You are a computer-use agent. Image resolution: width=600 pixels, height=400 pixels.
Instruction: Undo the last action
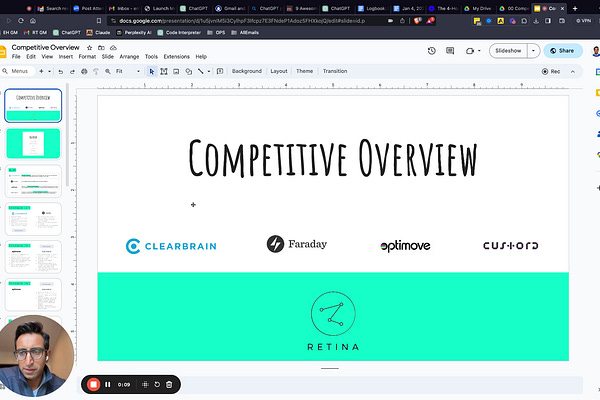(x=60, y=71)
